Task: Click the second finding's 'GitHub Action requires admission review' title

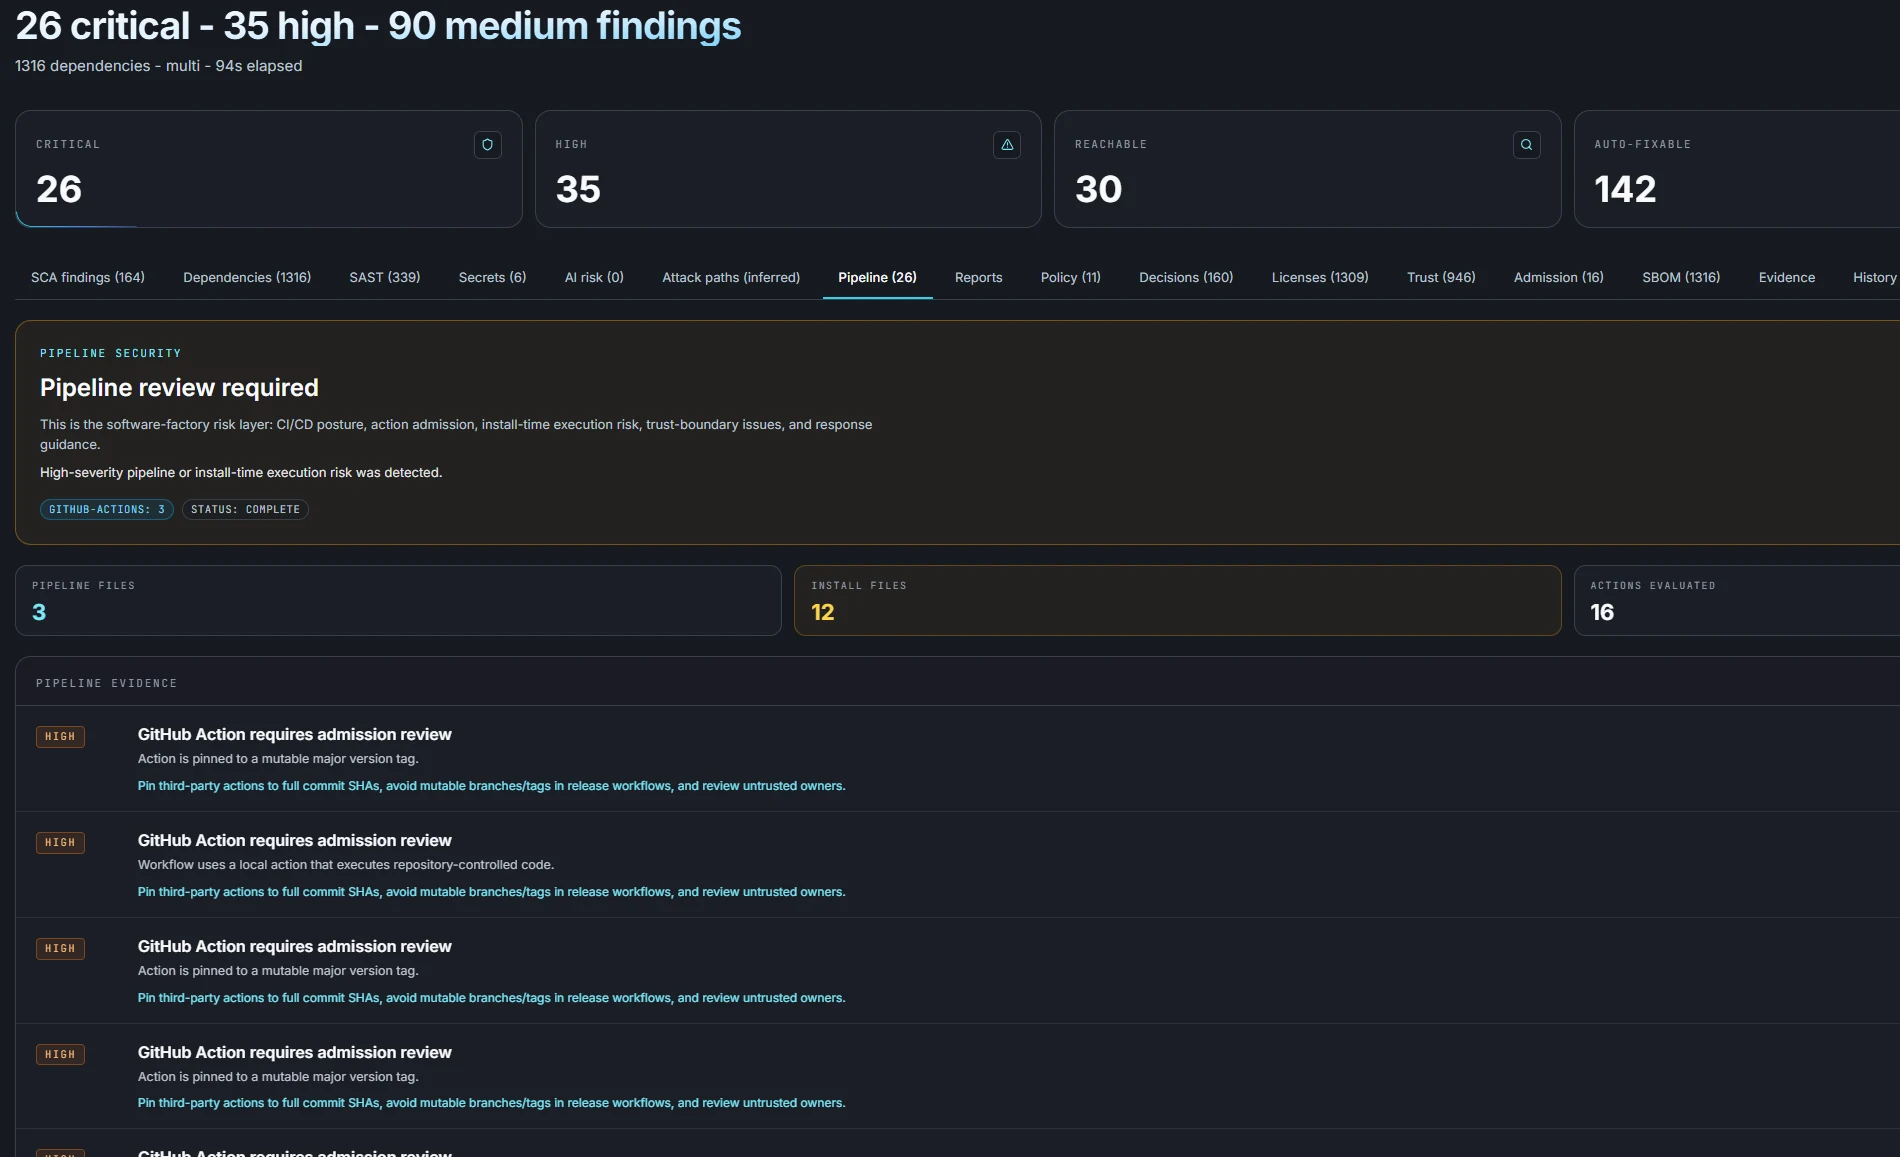Action: (x=294, y=840)
